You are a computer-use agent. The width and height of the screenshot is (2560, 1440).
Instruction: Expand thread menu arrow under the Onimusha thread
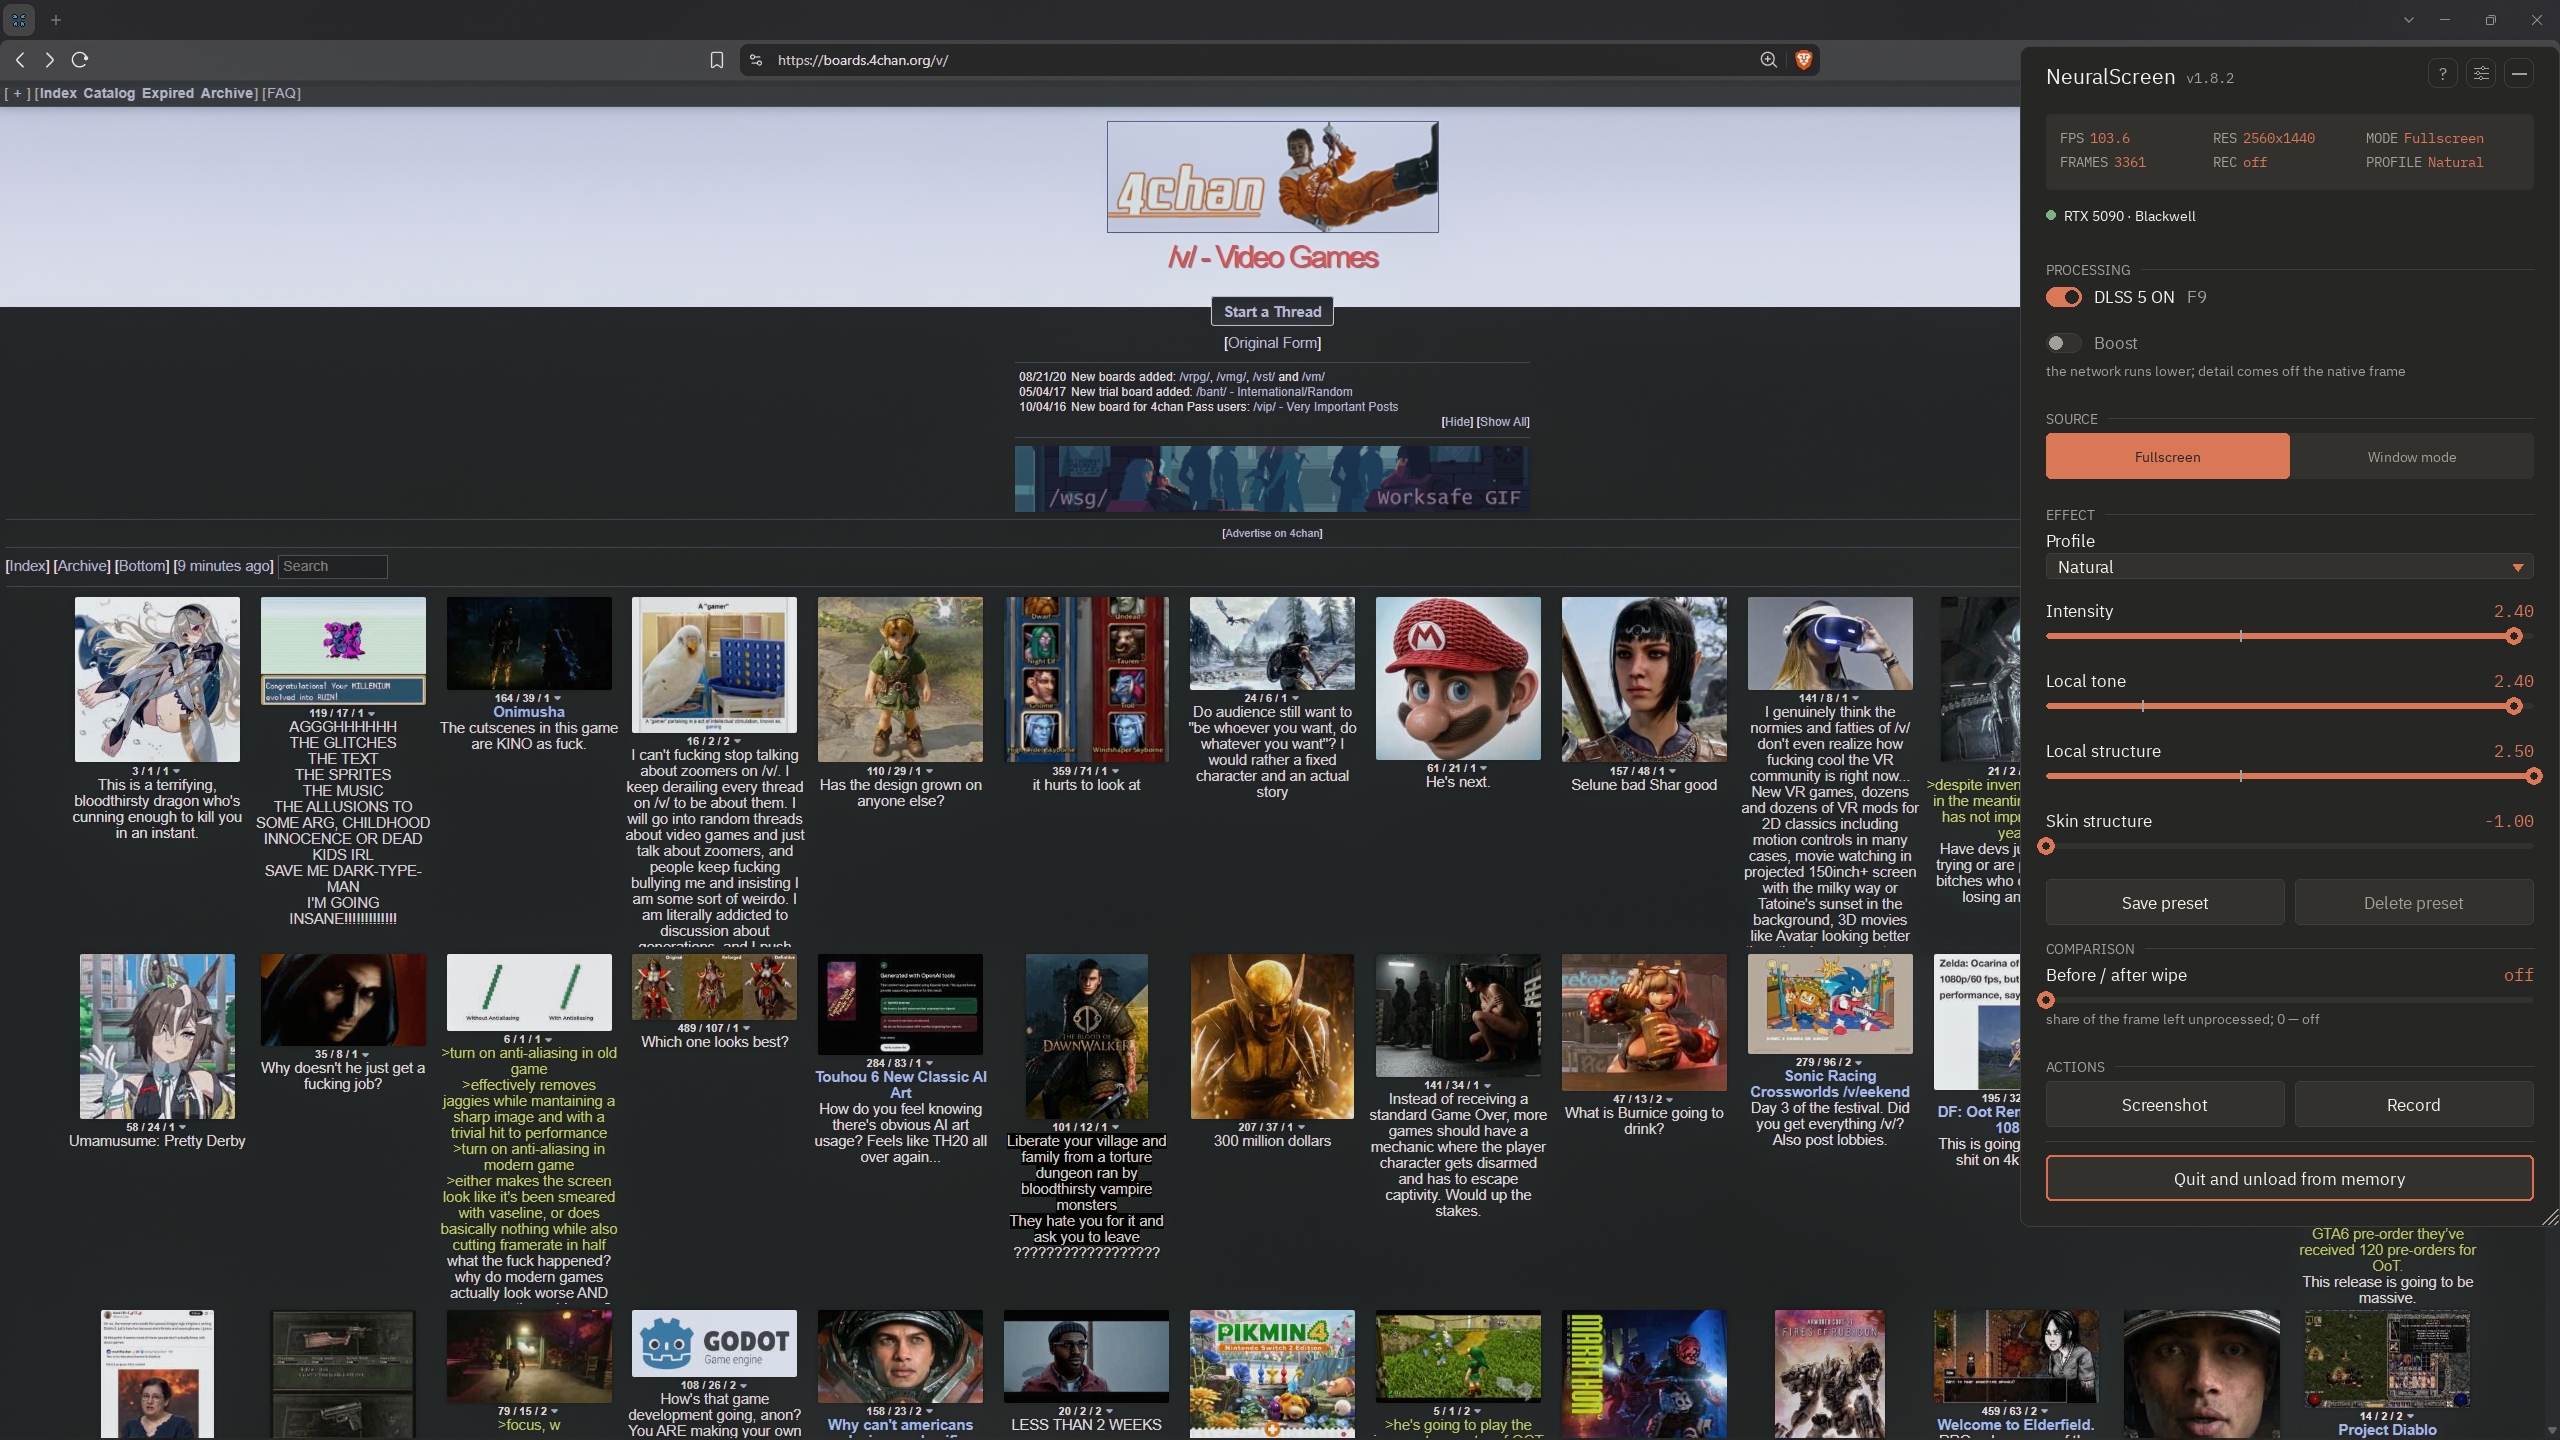(x=557, y=698)
